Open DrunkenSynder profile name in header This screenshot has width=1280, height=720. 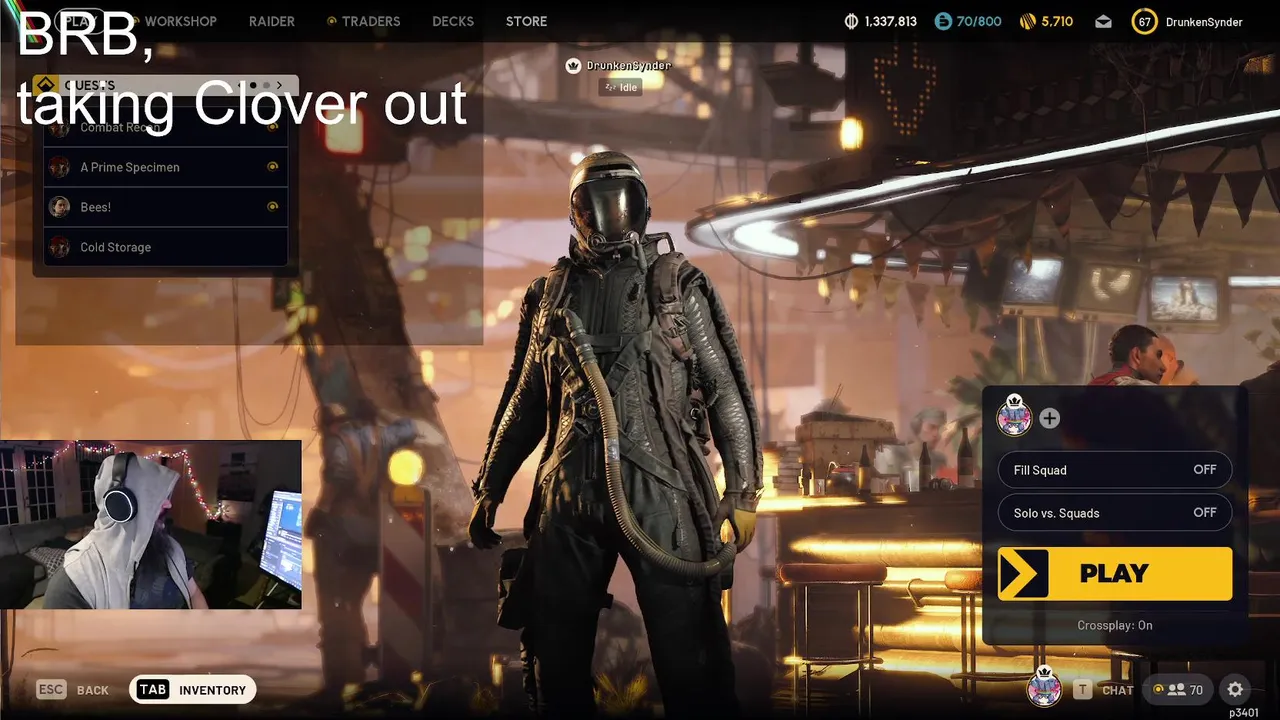[x=1204, y=22]
